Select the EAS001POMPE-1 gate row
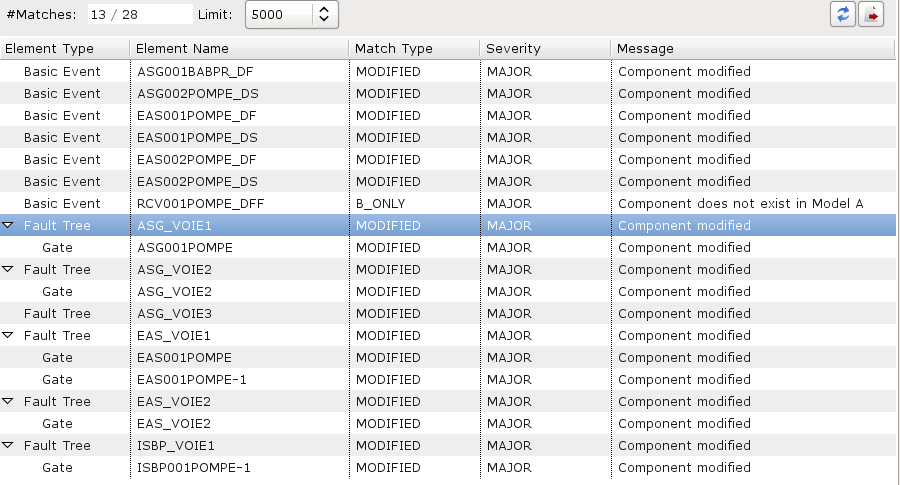 point(448,379)
